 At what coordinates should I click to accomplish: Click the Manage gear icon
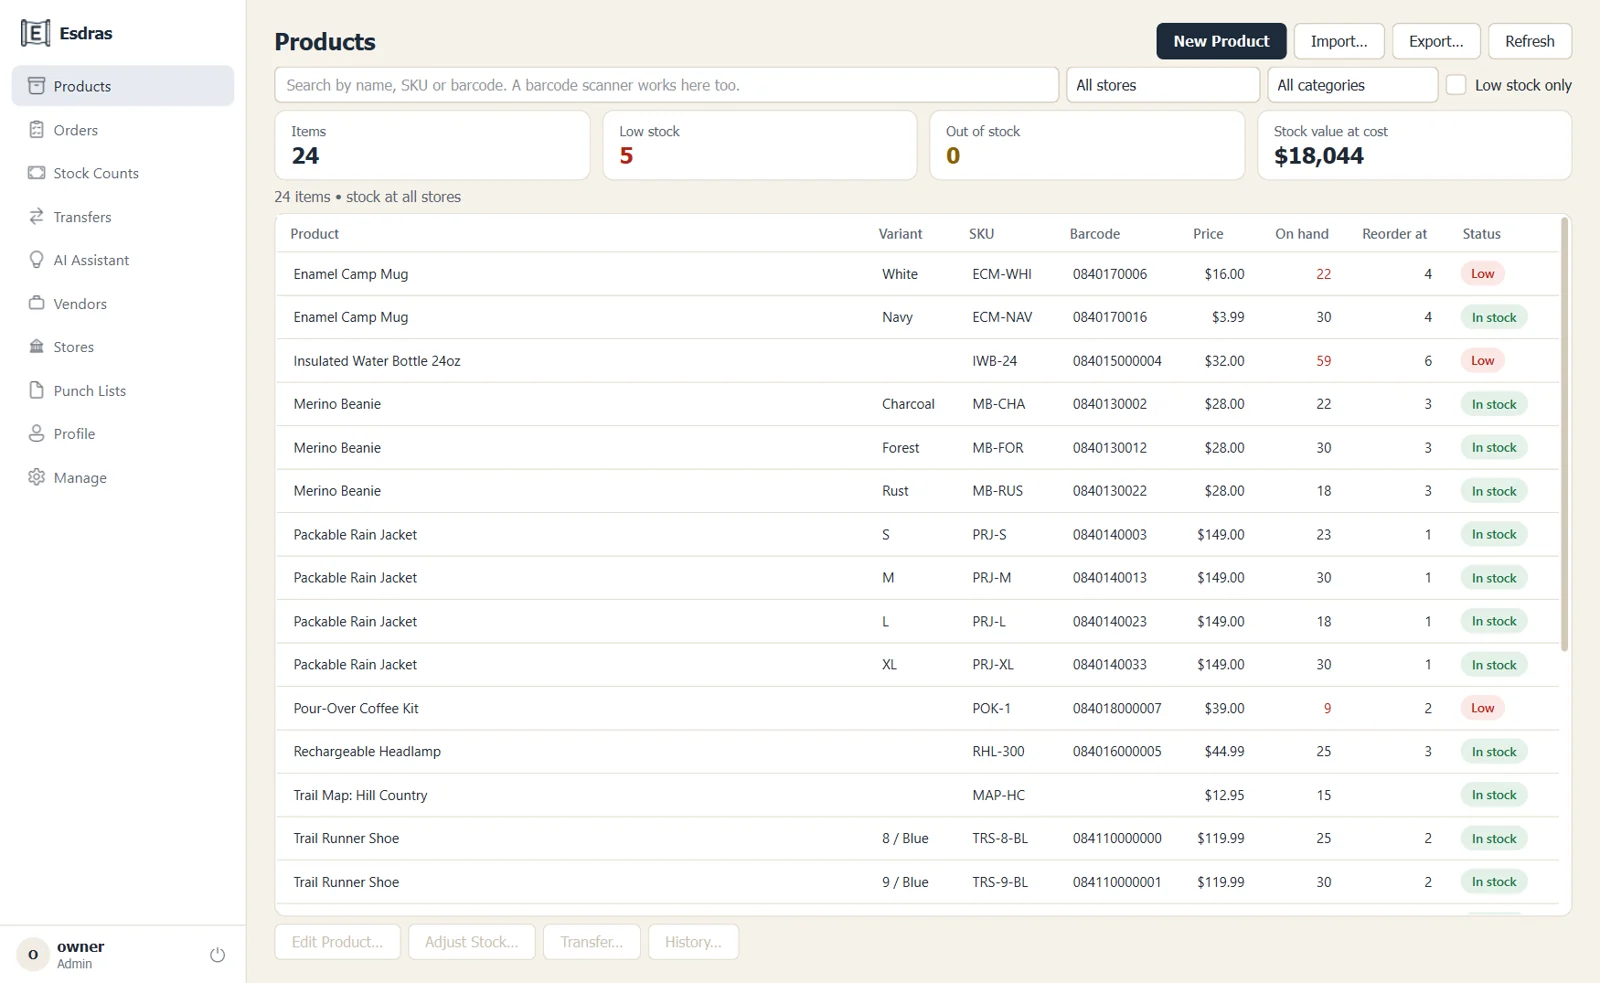(36, 477)
